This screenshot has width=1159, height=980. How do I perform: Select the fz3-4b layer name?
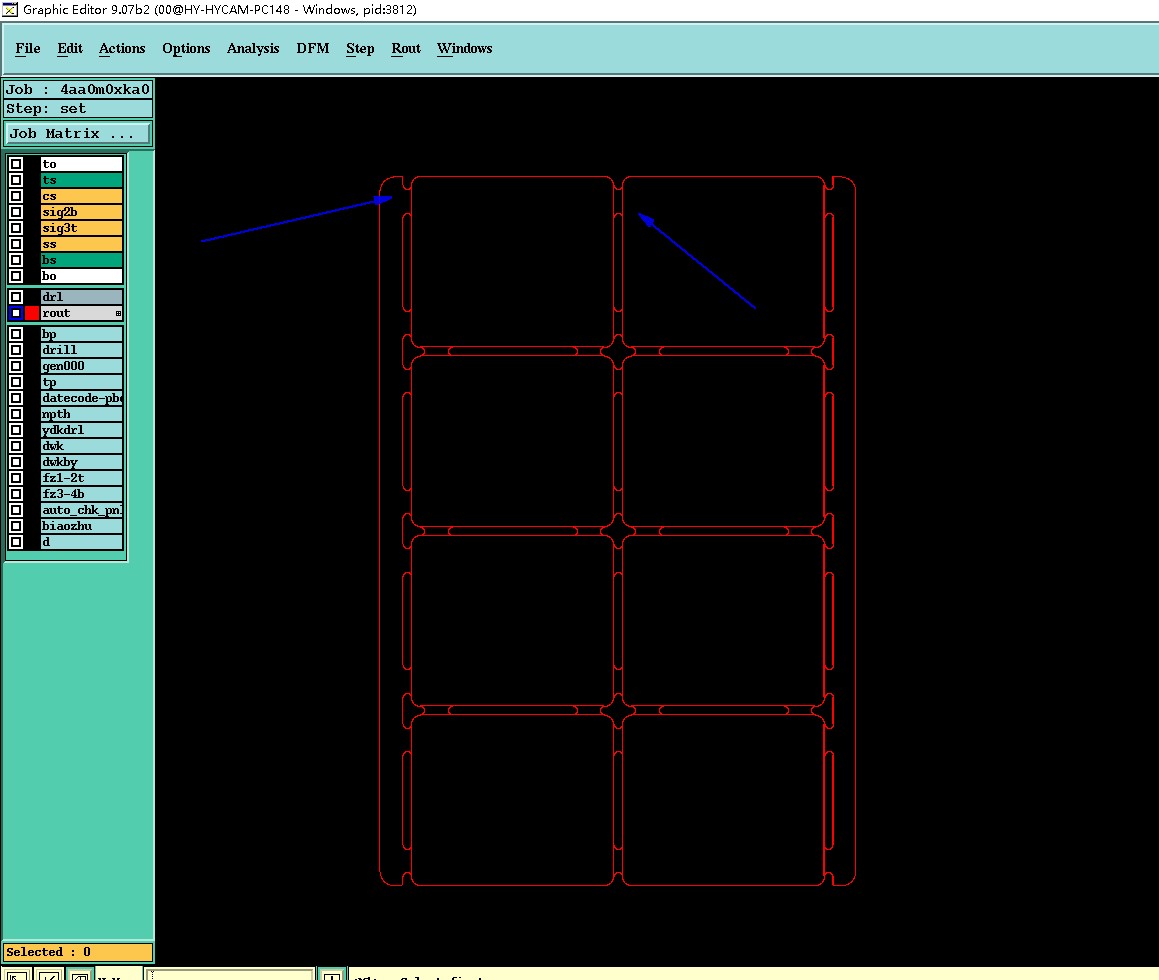click(81, 494)
